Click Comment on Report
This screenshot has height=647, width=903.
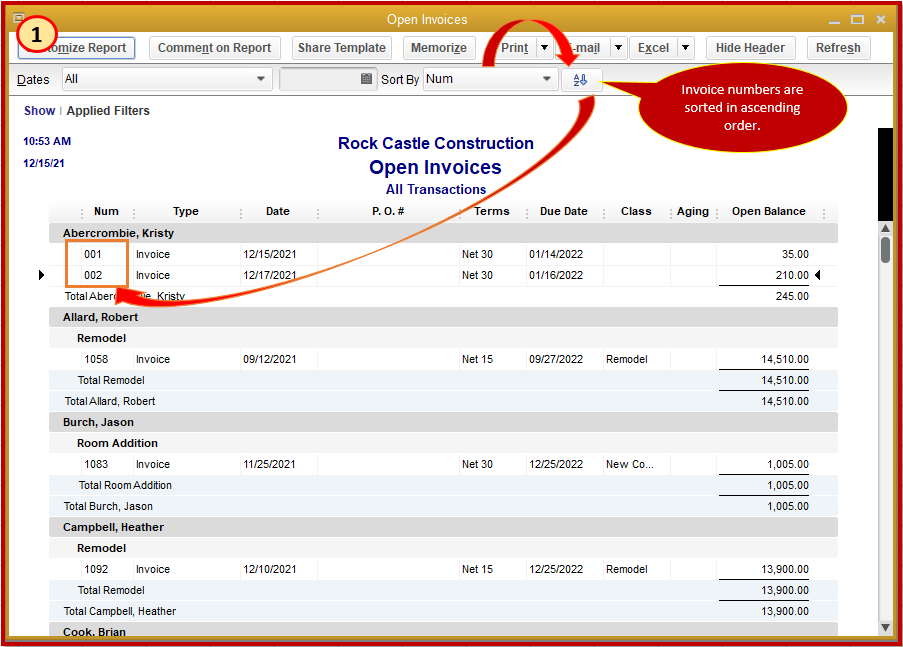coord(214,47)
